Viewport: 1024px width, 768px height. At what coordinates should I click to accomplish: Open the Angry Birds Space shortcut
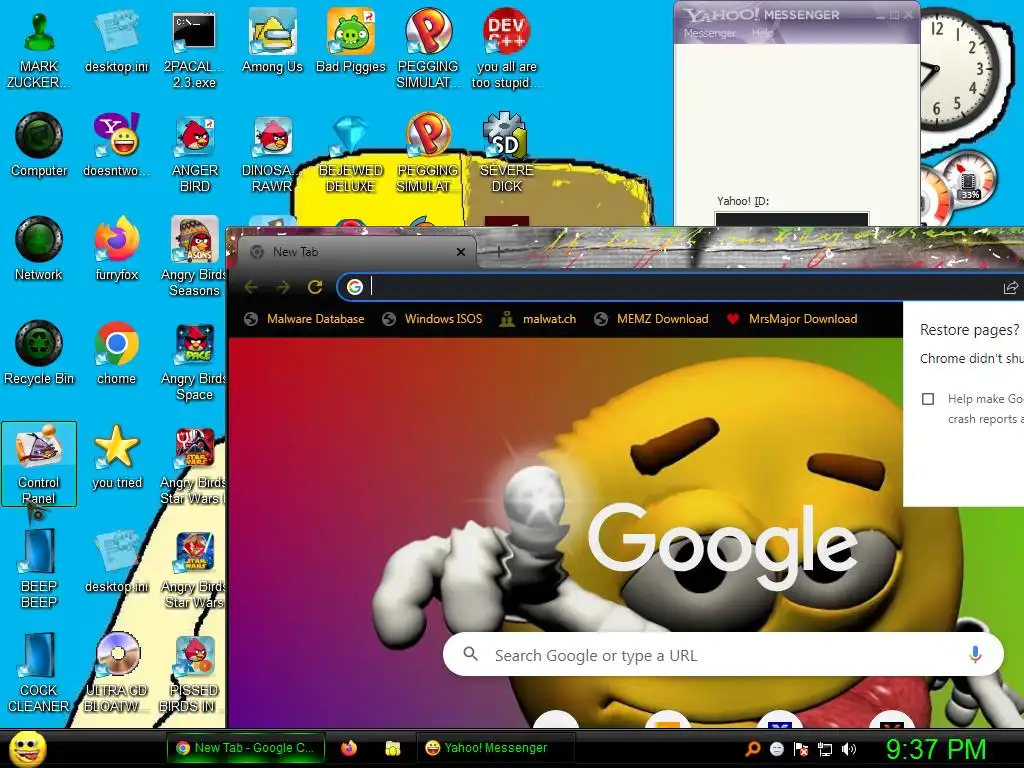click(193, 362)
